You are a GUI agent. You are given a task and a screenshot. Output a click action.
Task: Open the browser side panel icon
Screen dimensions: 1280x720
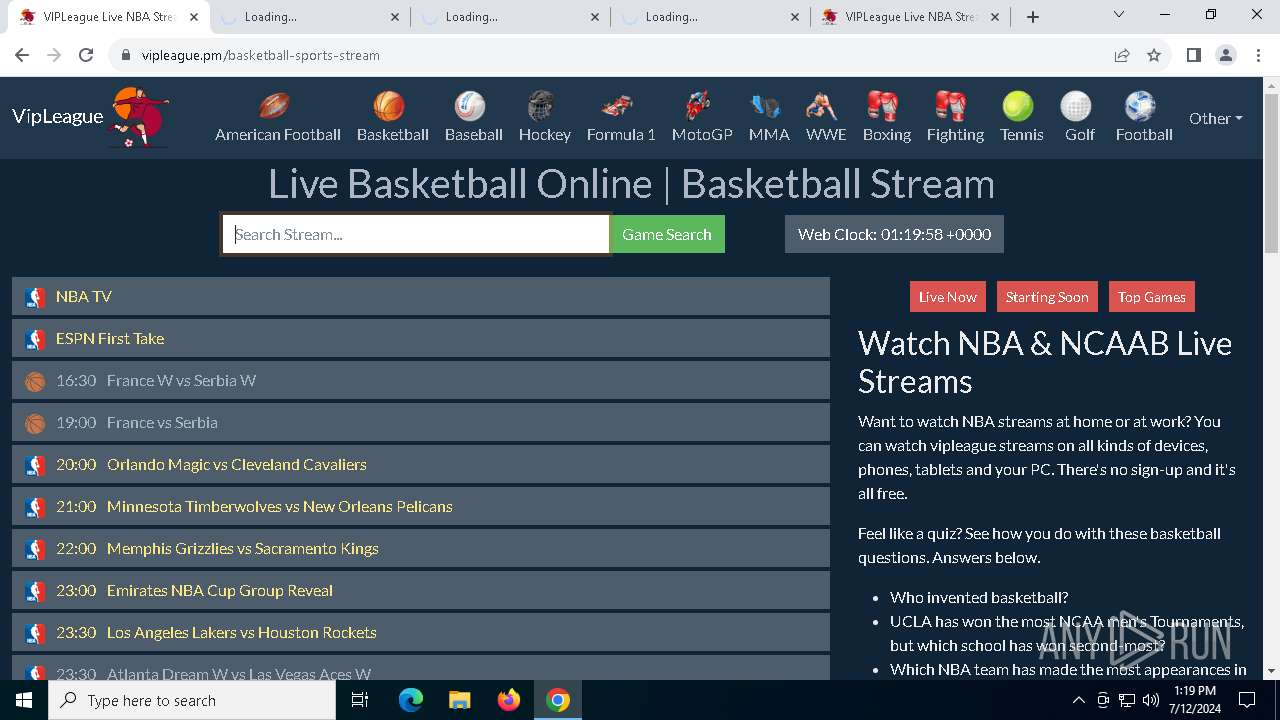tap(1193, 55)
